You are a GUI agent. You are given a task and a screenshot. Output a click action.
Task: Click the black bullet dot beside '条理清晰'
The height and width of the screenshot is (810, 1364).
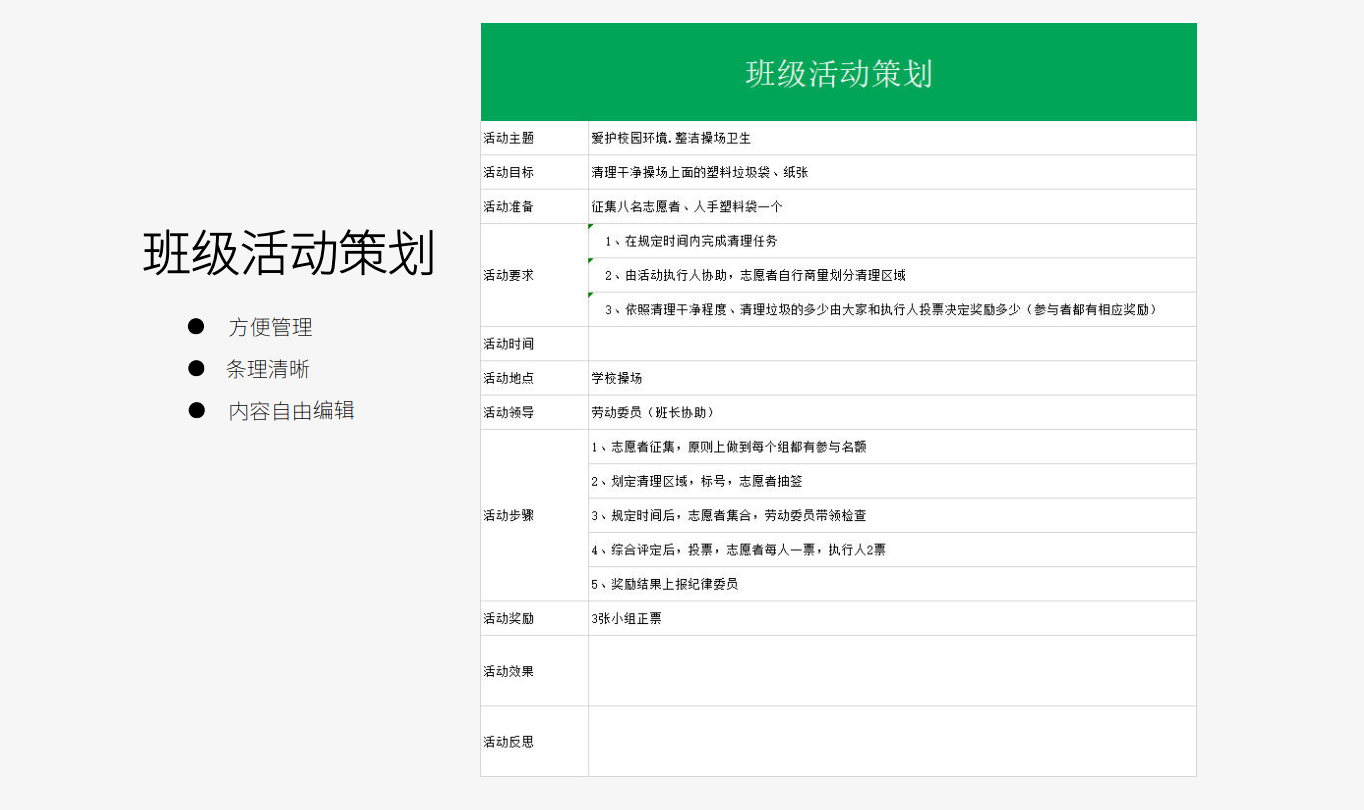196,368
